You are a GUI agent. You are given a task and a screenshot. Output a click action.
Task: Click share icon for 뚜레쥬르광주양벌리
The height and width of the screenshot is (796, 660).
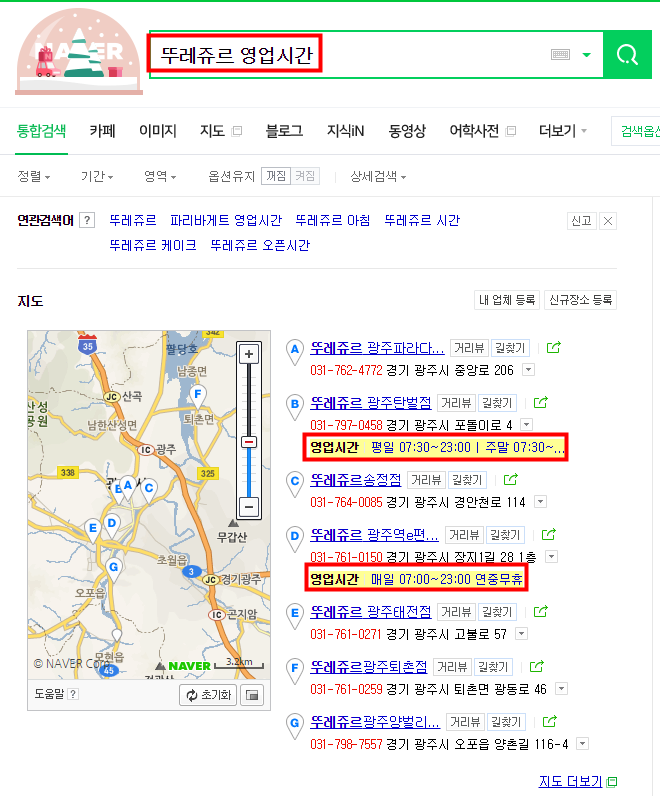click(x=550, y=721)
